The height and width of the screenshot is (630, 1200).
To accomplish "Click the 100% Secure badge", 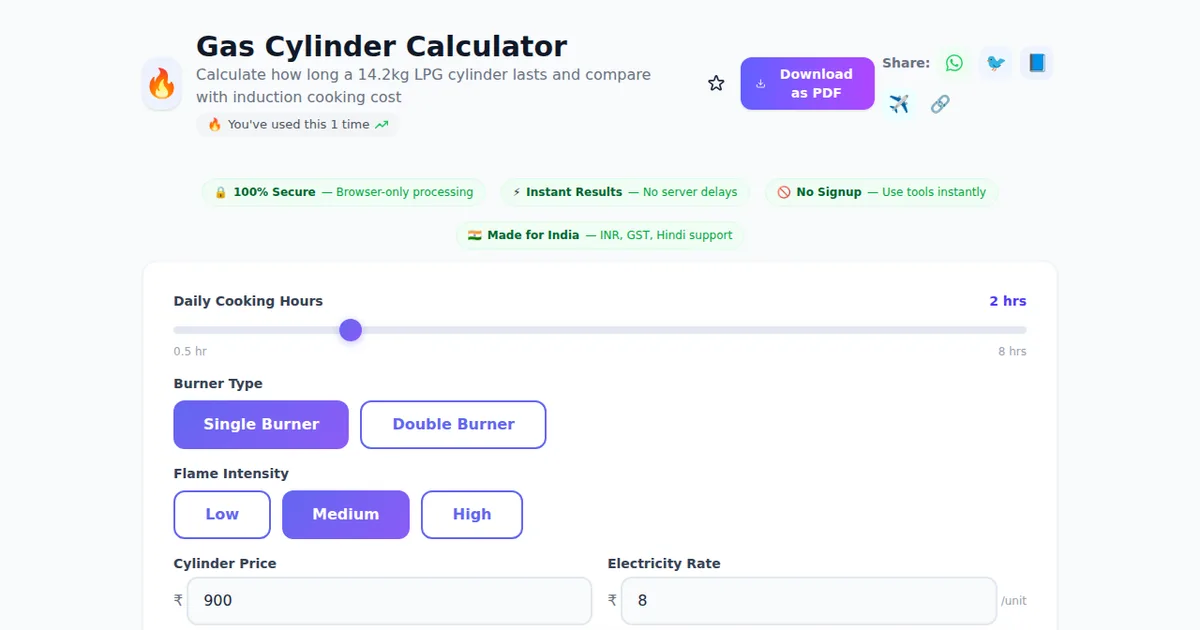I will click(344, 192).
